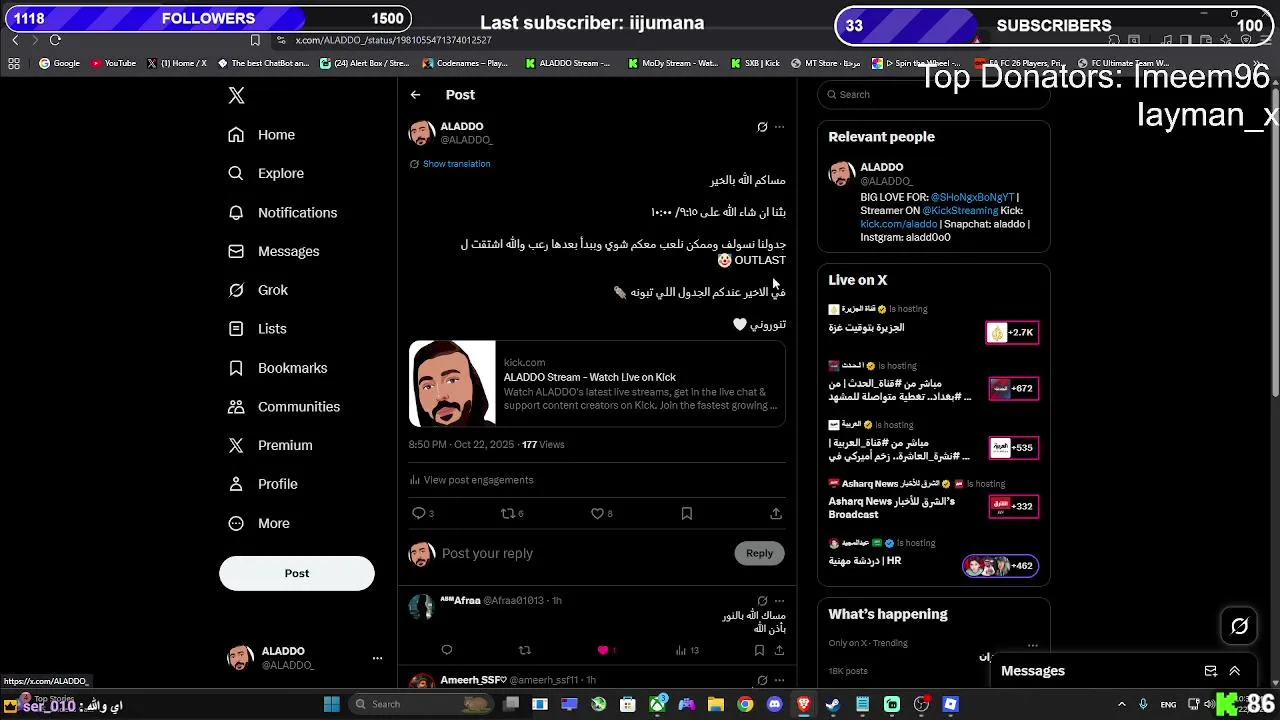The height and width of the screenshot is (720, 1280).
Task: Open Premium from the sidebar
Action: [270, 445]
